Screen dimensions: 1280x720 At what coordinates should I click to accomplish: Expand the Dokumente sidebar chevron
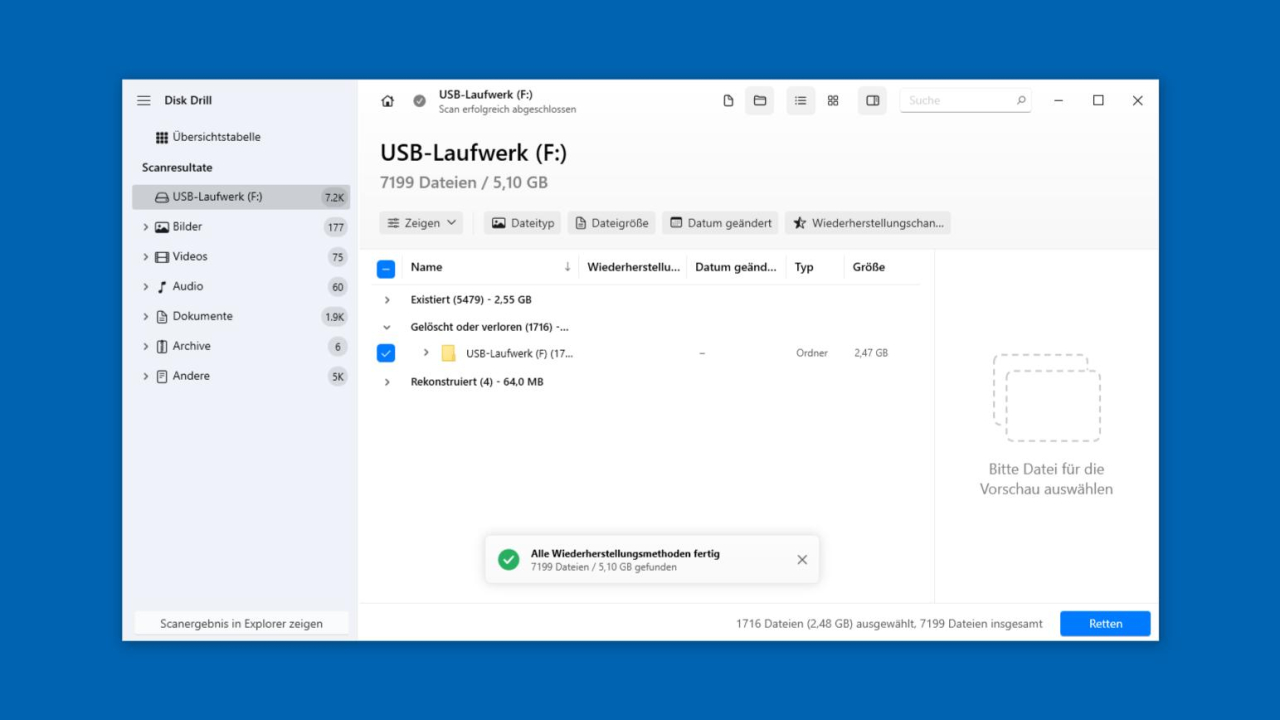(x=146, y=317)
